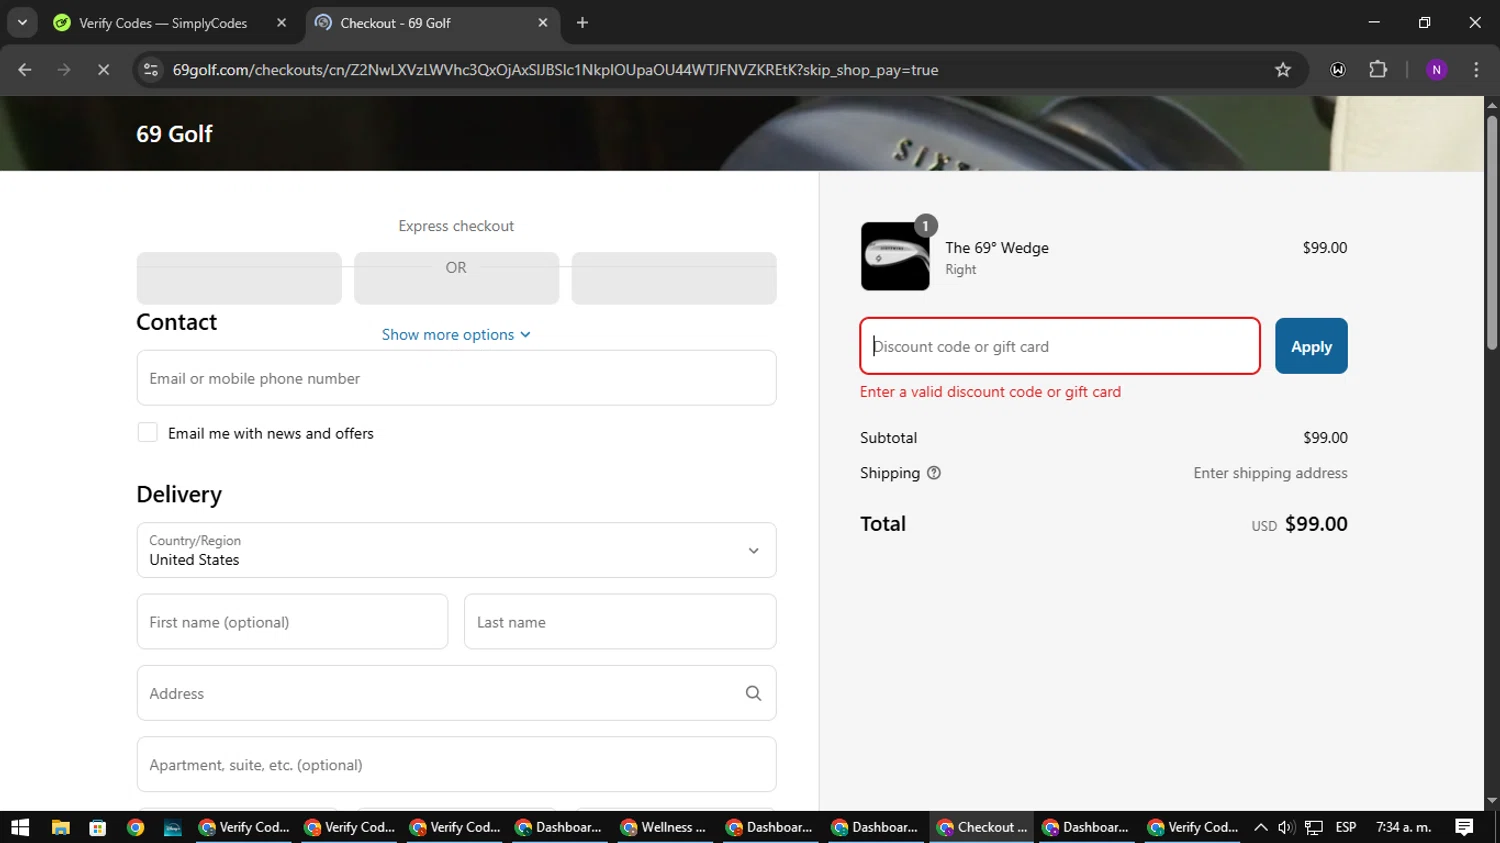Open Microsoft Store from taskbar
The height and width of the screenshot is (843, 1500).
pos(97,827)
